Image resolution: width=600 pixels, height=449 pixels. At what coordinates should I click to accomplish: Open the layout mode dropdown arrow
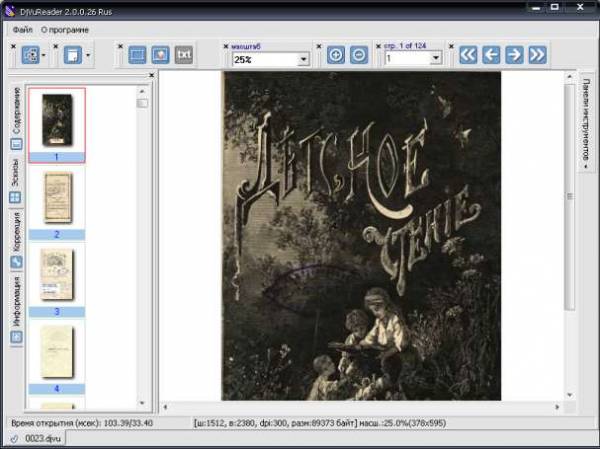coord(44,55)
